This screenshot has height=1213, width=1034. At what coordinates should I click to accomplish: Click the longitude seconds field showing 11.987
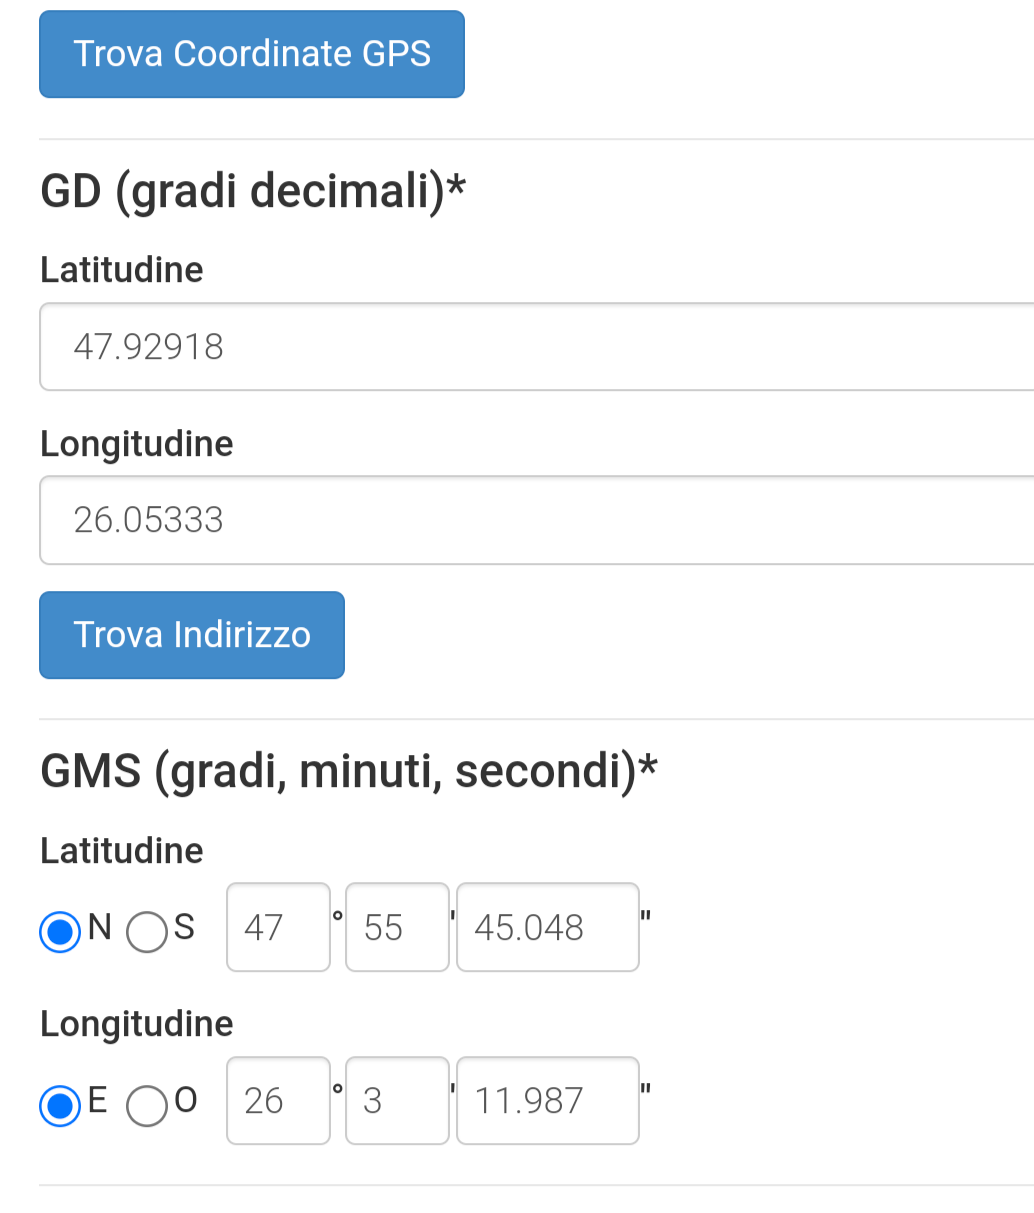(547, 1100)
